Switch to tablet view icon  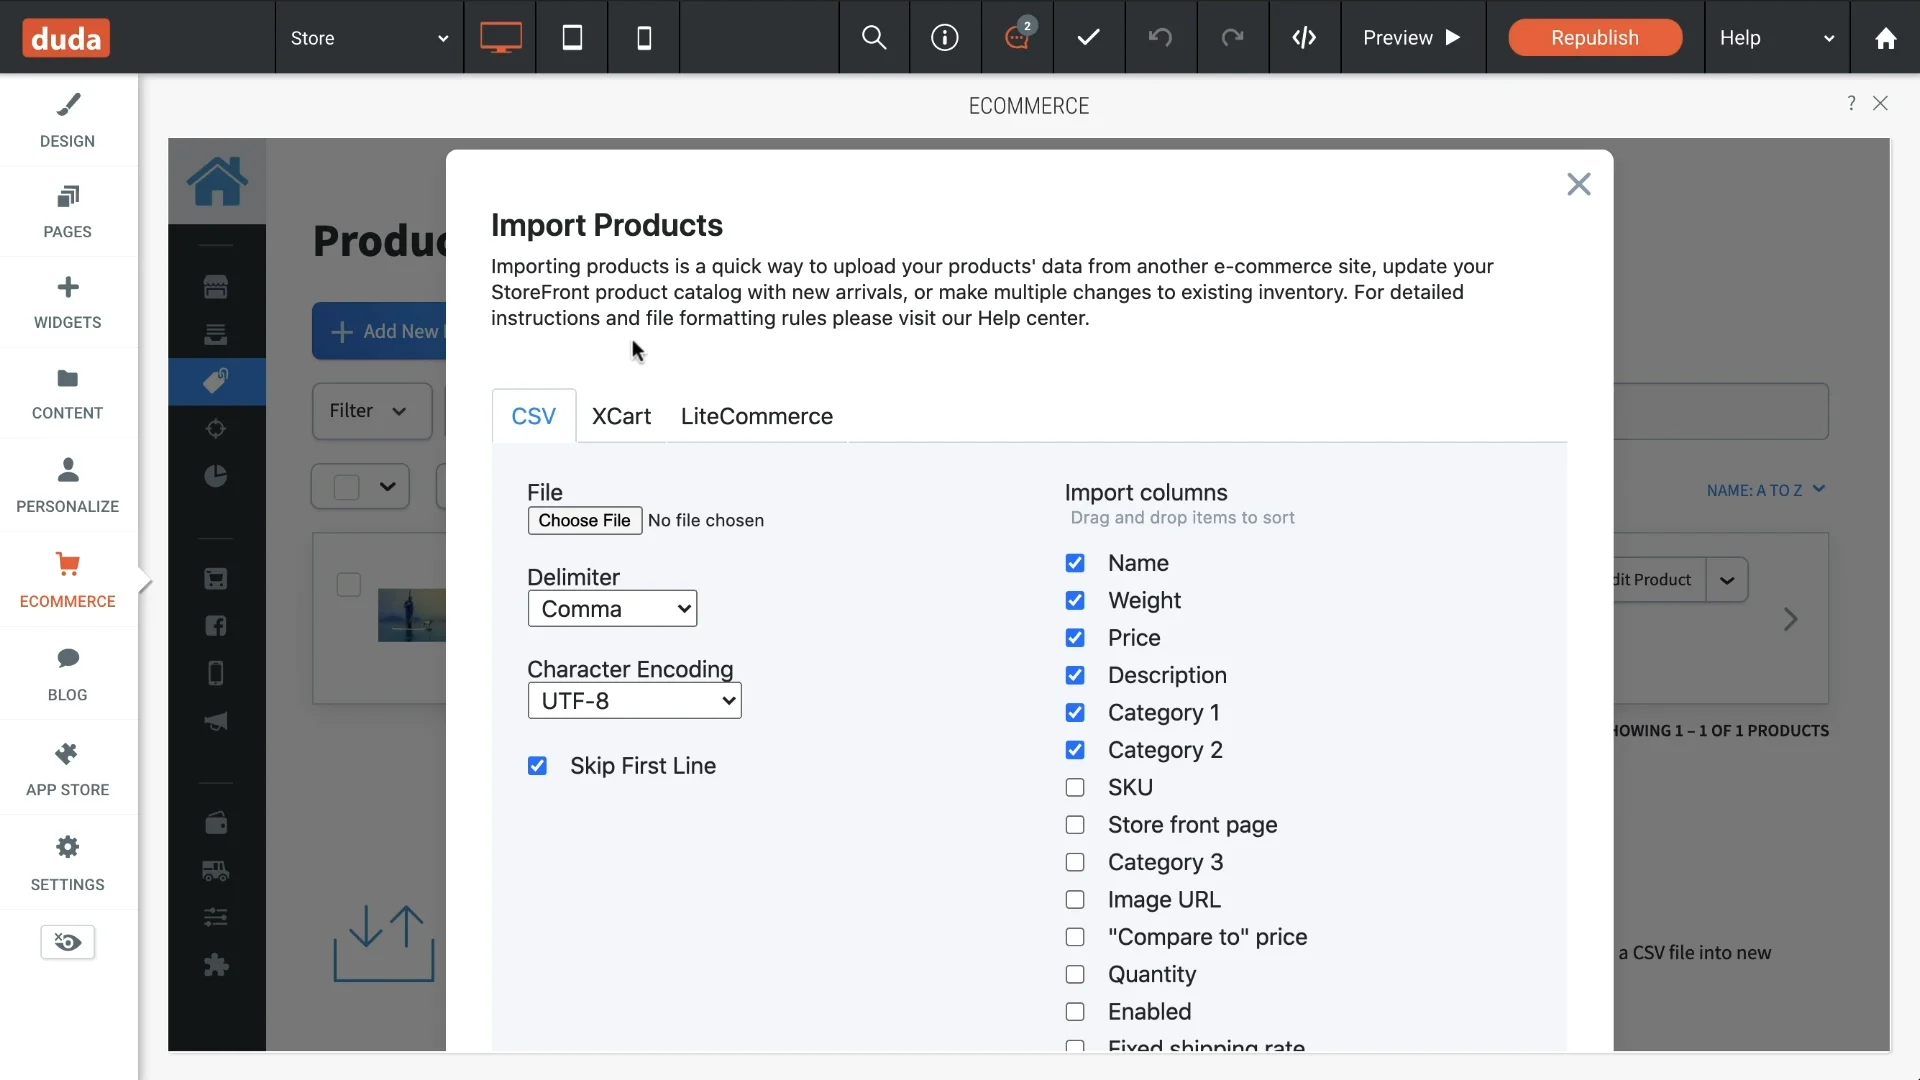pos(572,38)
